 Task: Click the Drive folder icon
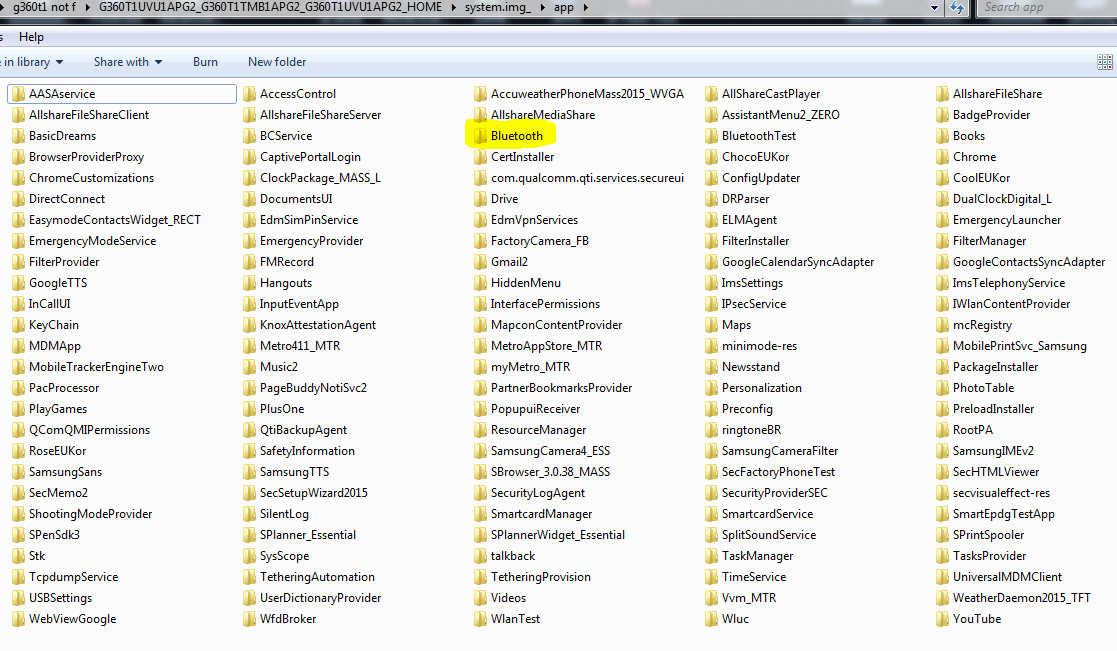click(x=480, y=199)
